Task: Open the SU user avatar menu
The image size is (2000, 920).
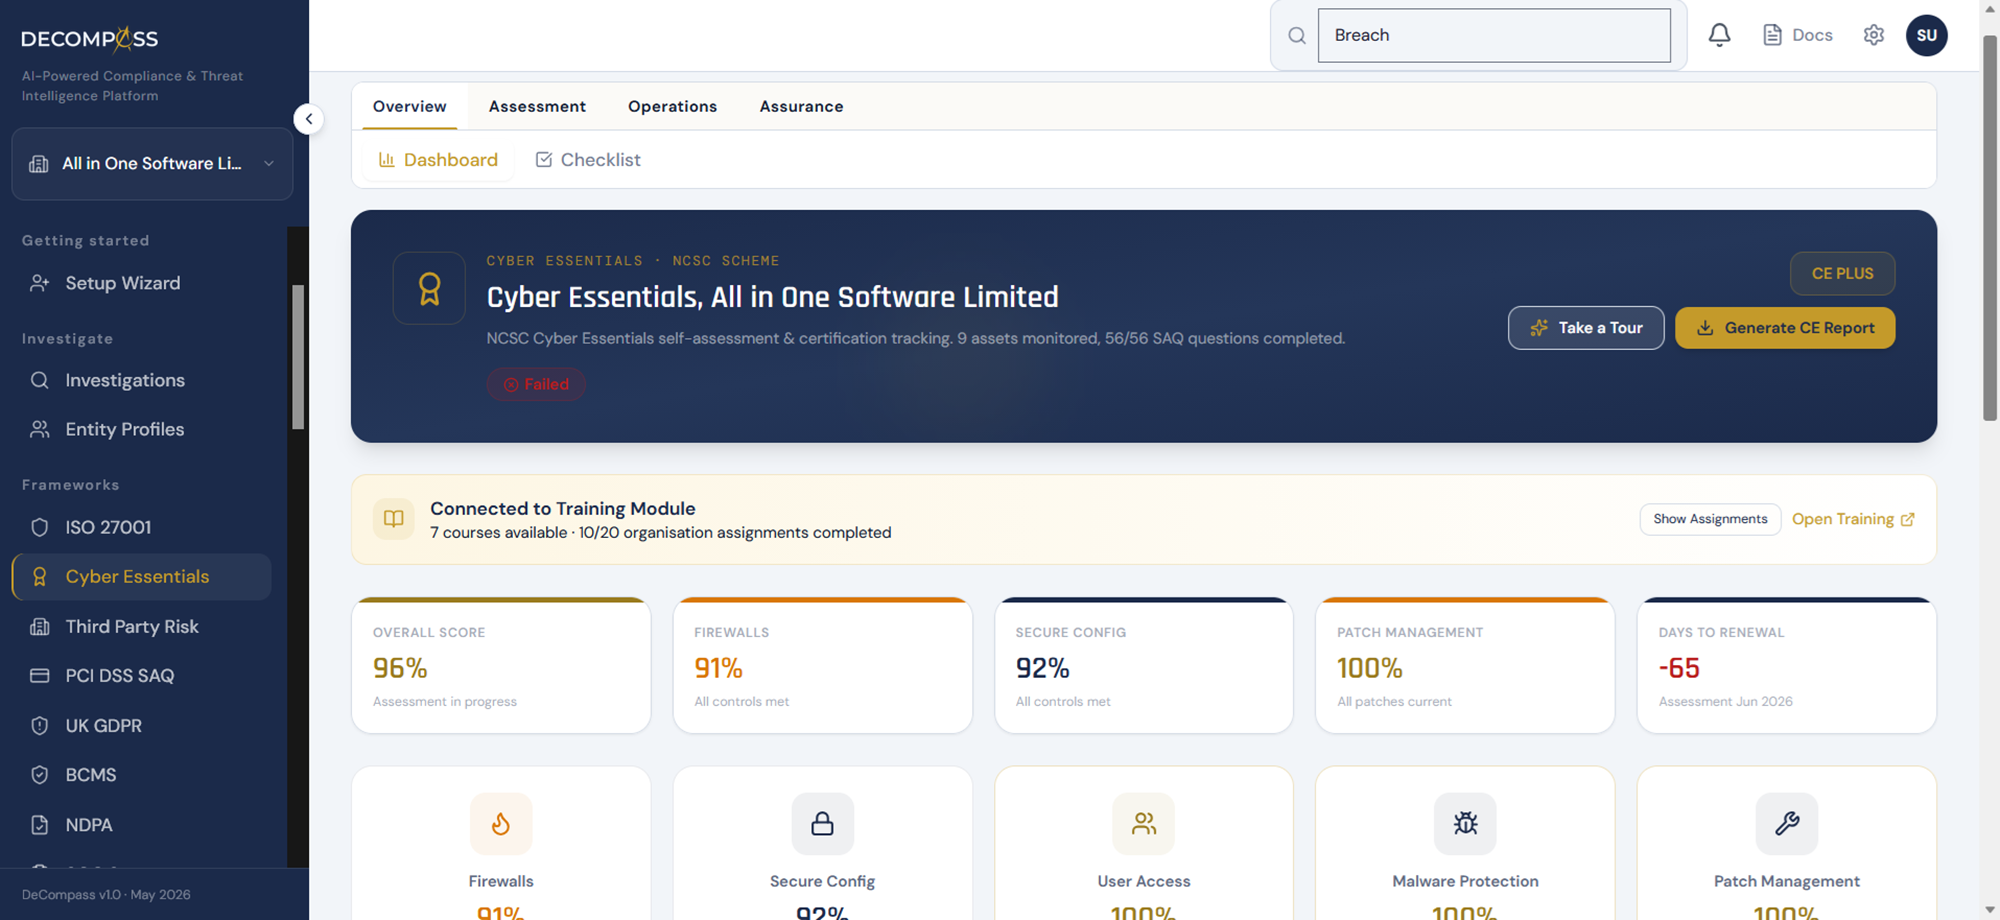Action: point(1927,35)
